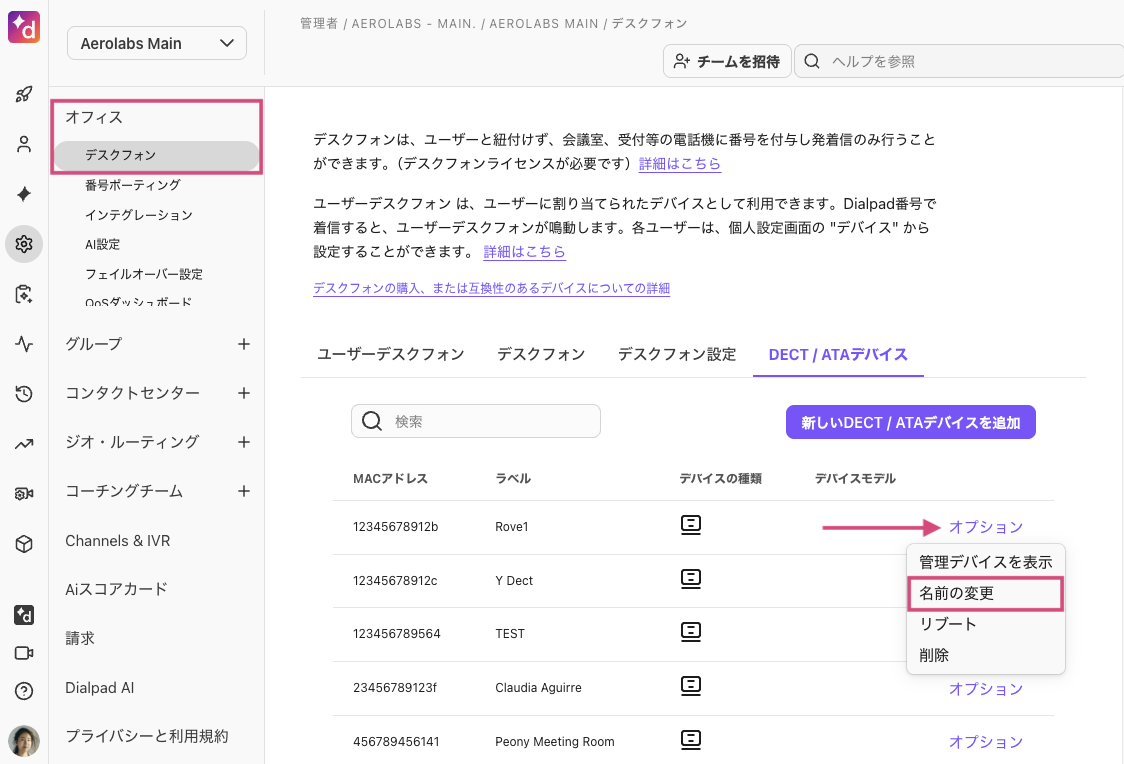Open デスクフォンの購入 compatible devices link
The width and height of the screenshot is (1124, 764).
[x=491, y=288]
